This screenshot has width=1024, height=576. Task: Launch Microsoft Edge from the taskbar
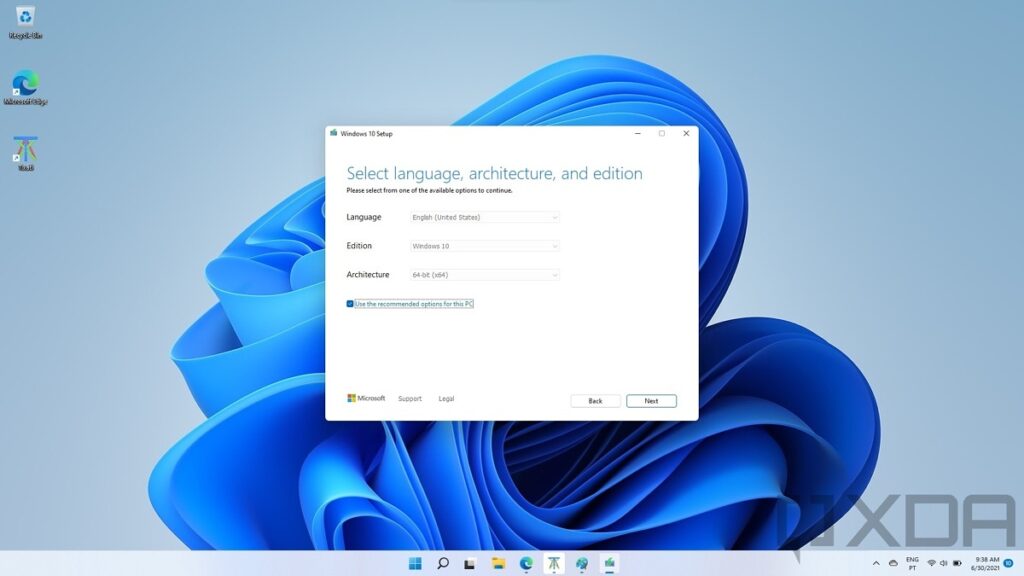tap(526, 564)
